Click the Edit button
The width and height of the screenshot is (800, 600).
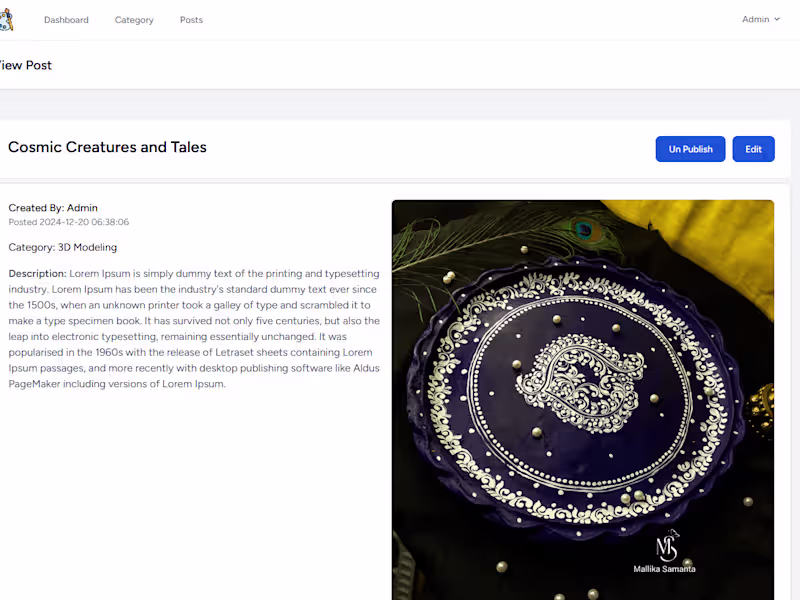pos(753,148)
